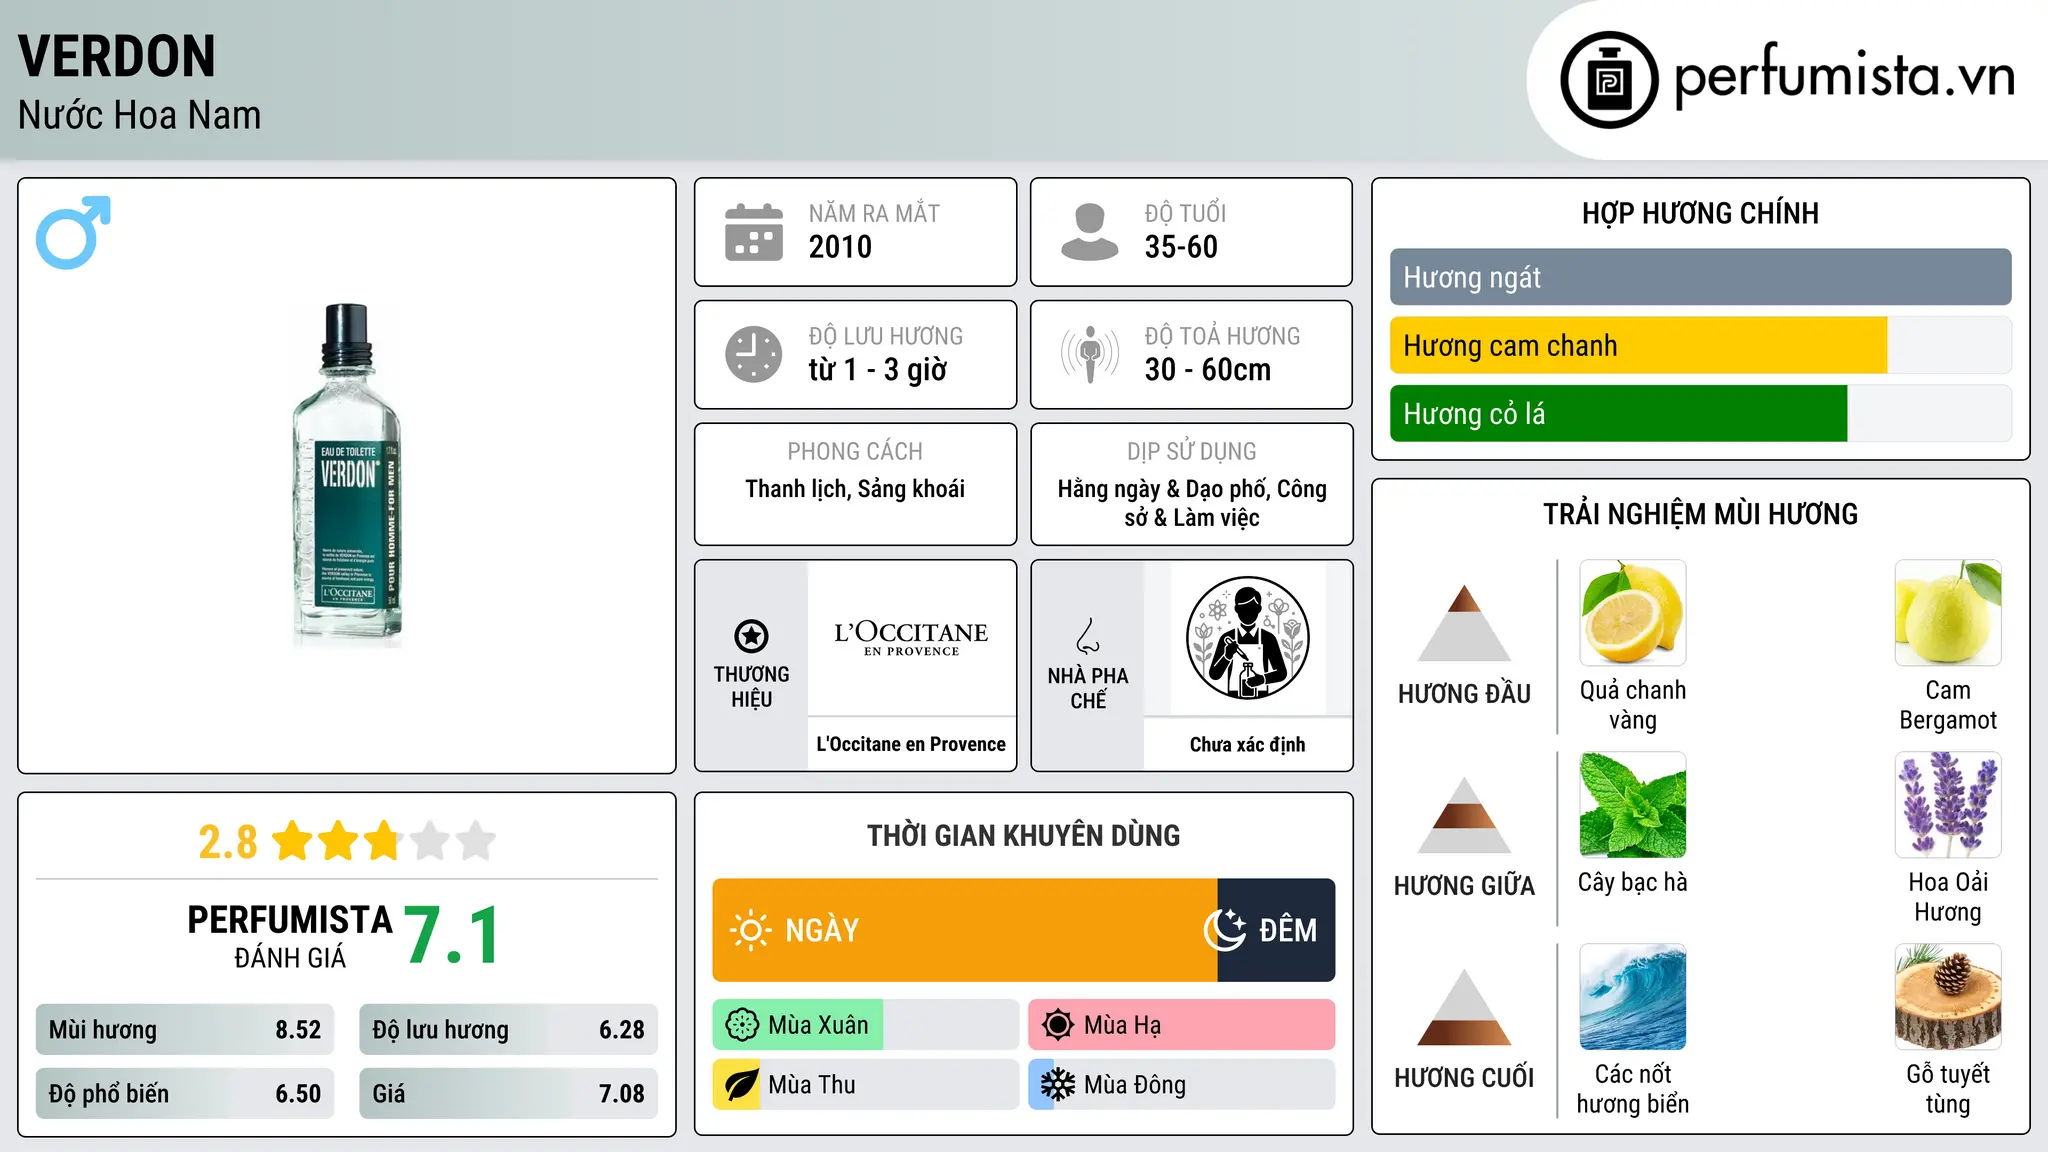Click the longevity value từ 1 - 3 giờ

point(877,370)
